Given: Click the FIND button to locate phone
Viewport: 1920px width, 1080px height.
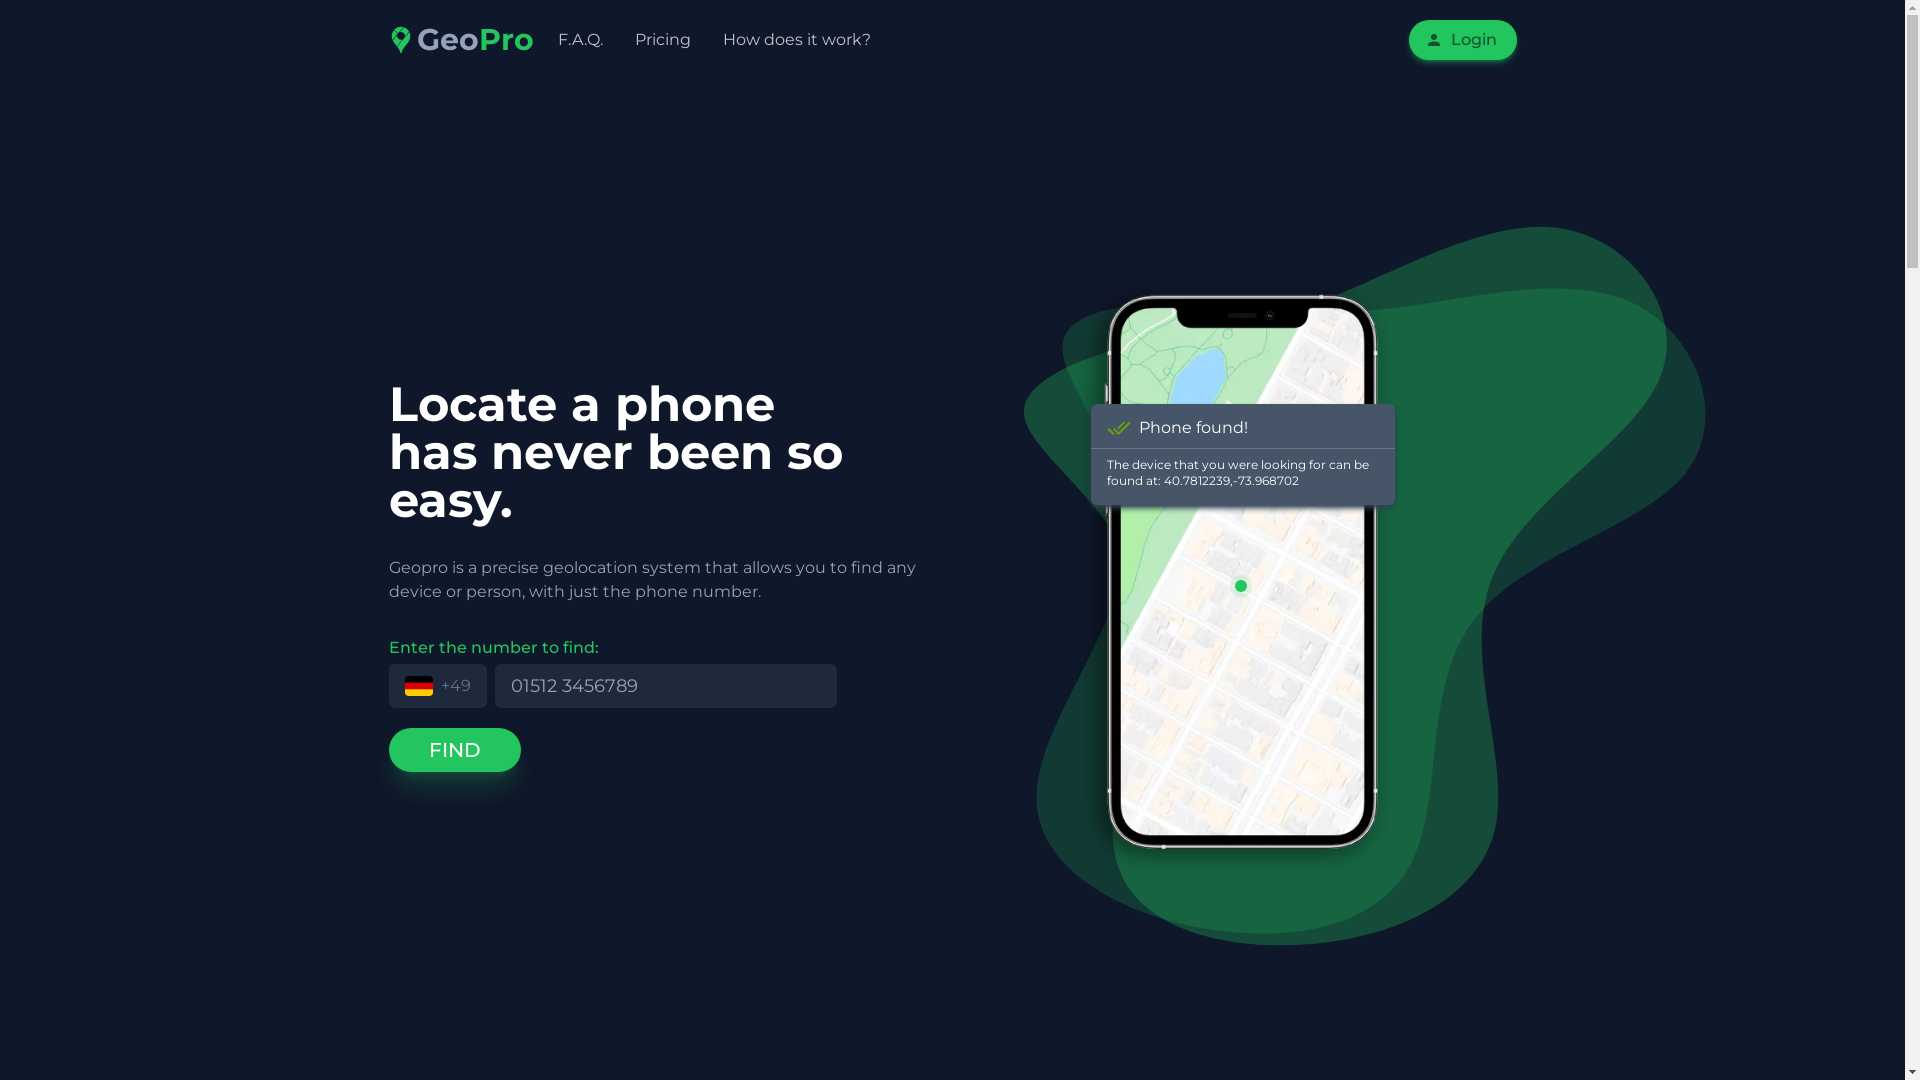Looking at the screenshot, I should (x=454, y=749).
